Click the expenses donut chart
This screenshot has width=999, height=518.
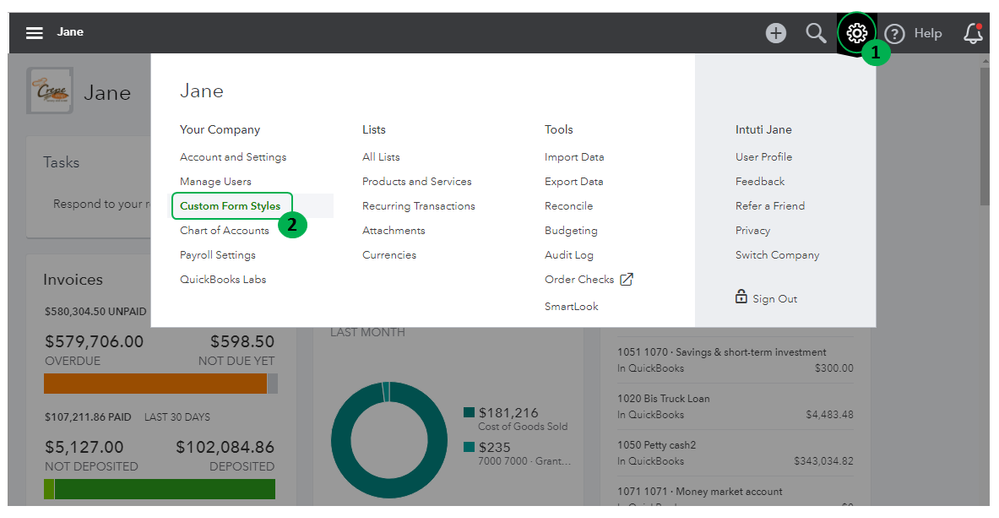(x=389, y=440)
